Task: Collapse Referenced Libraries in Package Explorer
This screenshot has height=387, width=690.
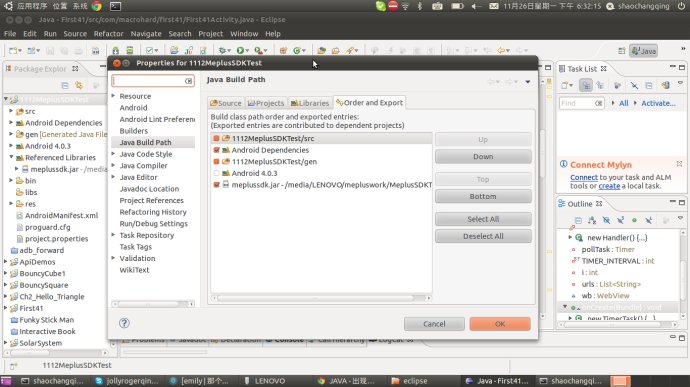Action: [x=11, y=157]
